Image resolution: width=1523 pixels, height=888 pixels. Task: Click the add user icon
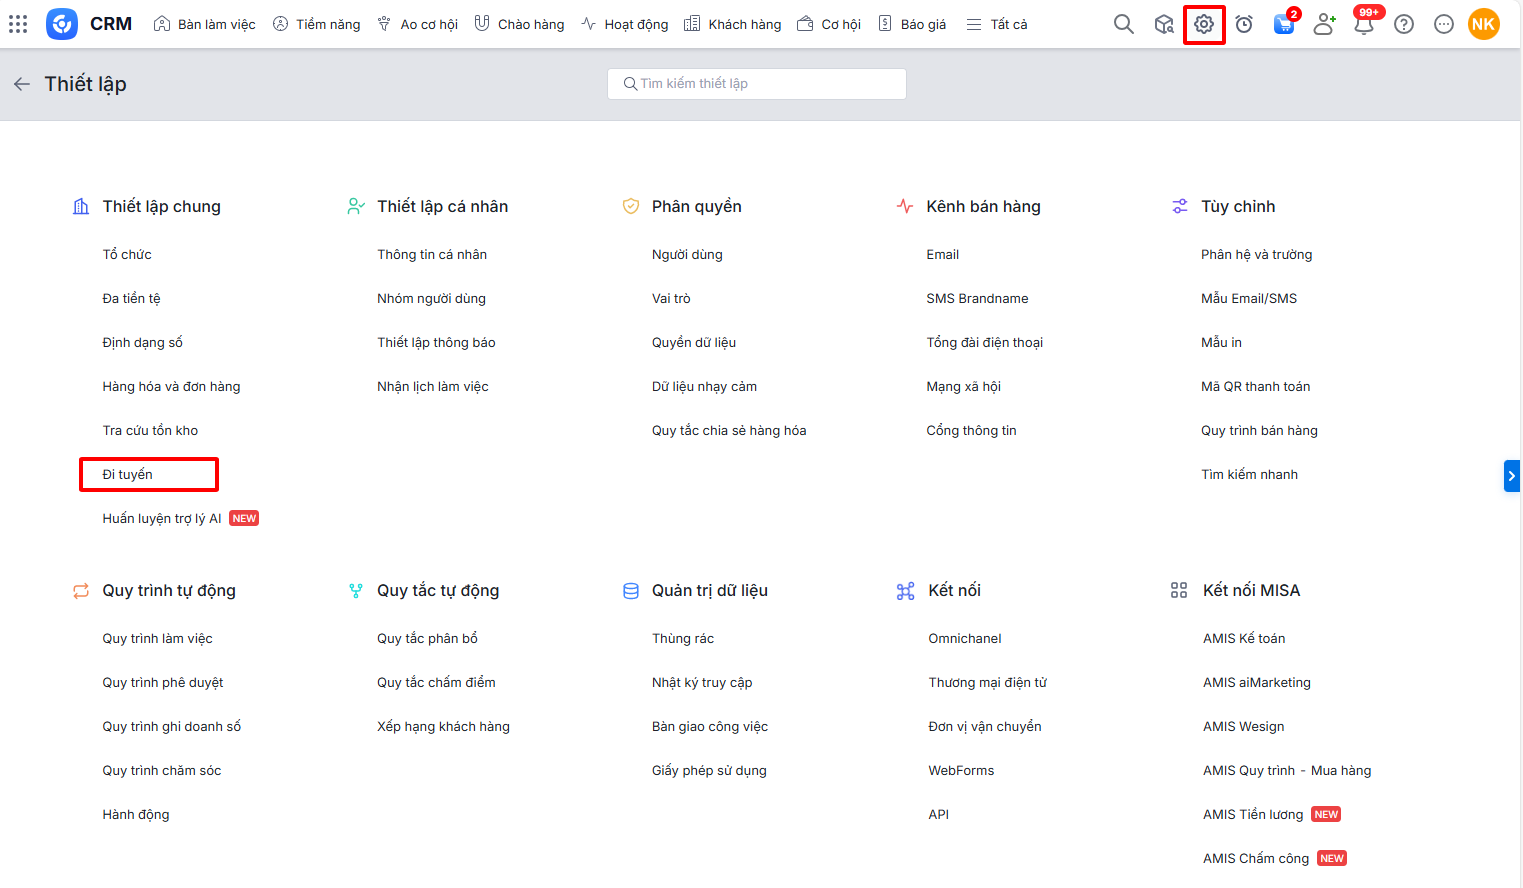click(x=1324, y=24)
